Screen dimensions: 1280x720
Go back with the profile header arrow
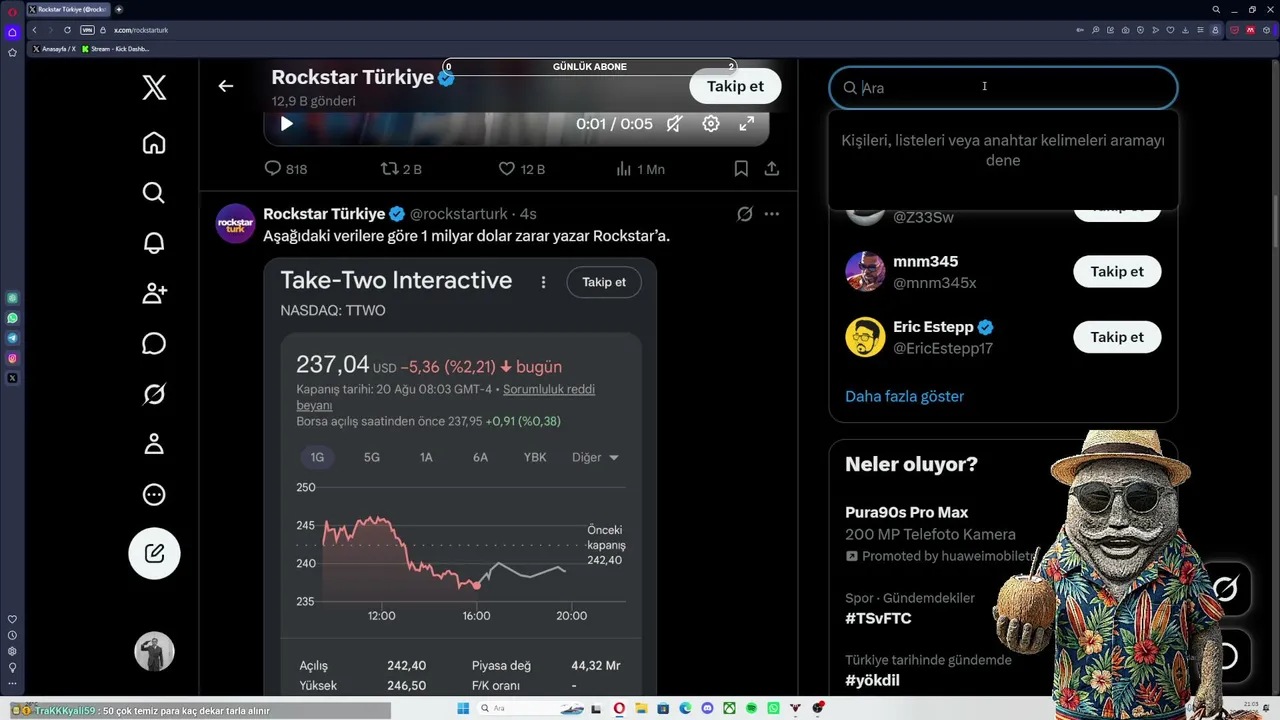click(226, 86)
